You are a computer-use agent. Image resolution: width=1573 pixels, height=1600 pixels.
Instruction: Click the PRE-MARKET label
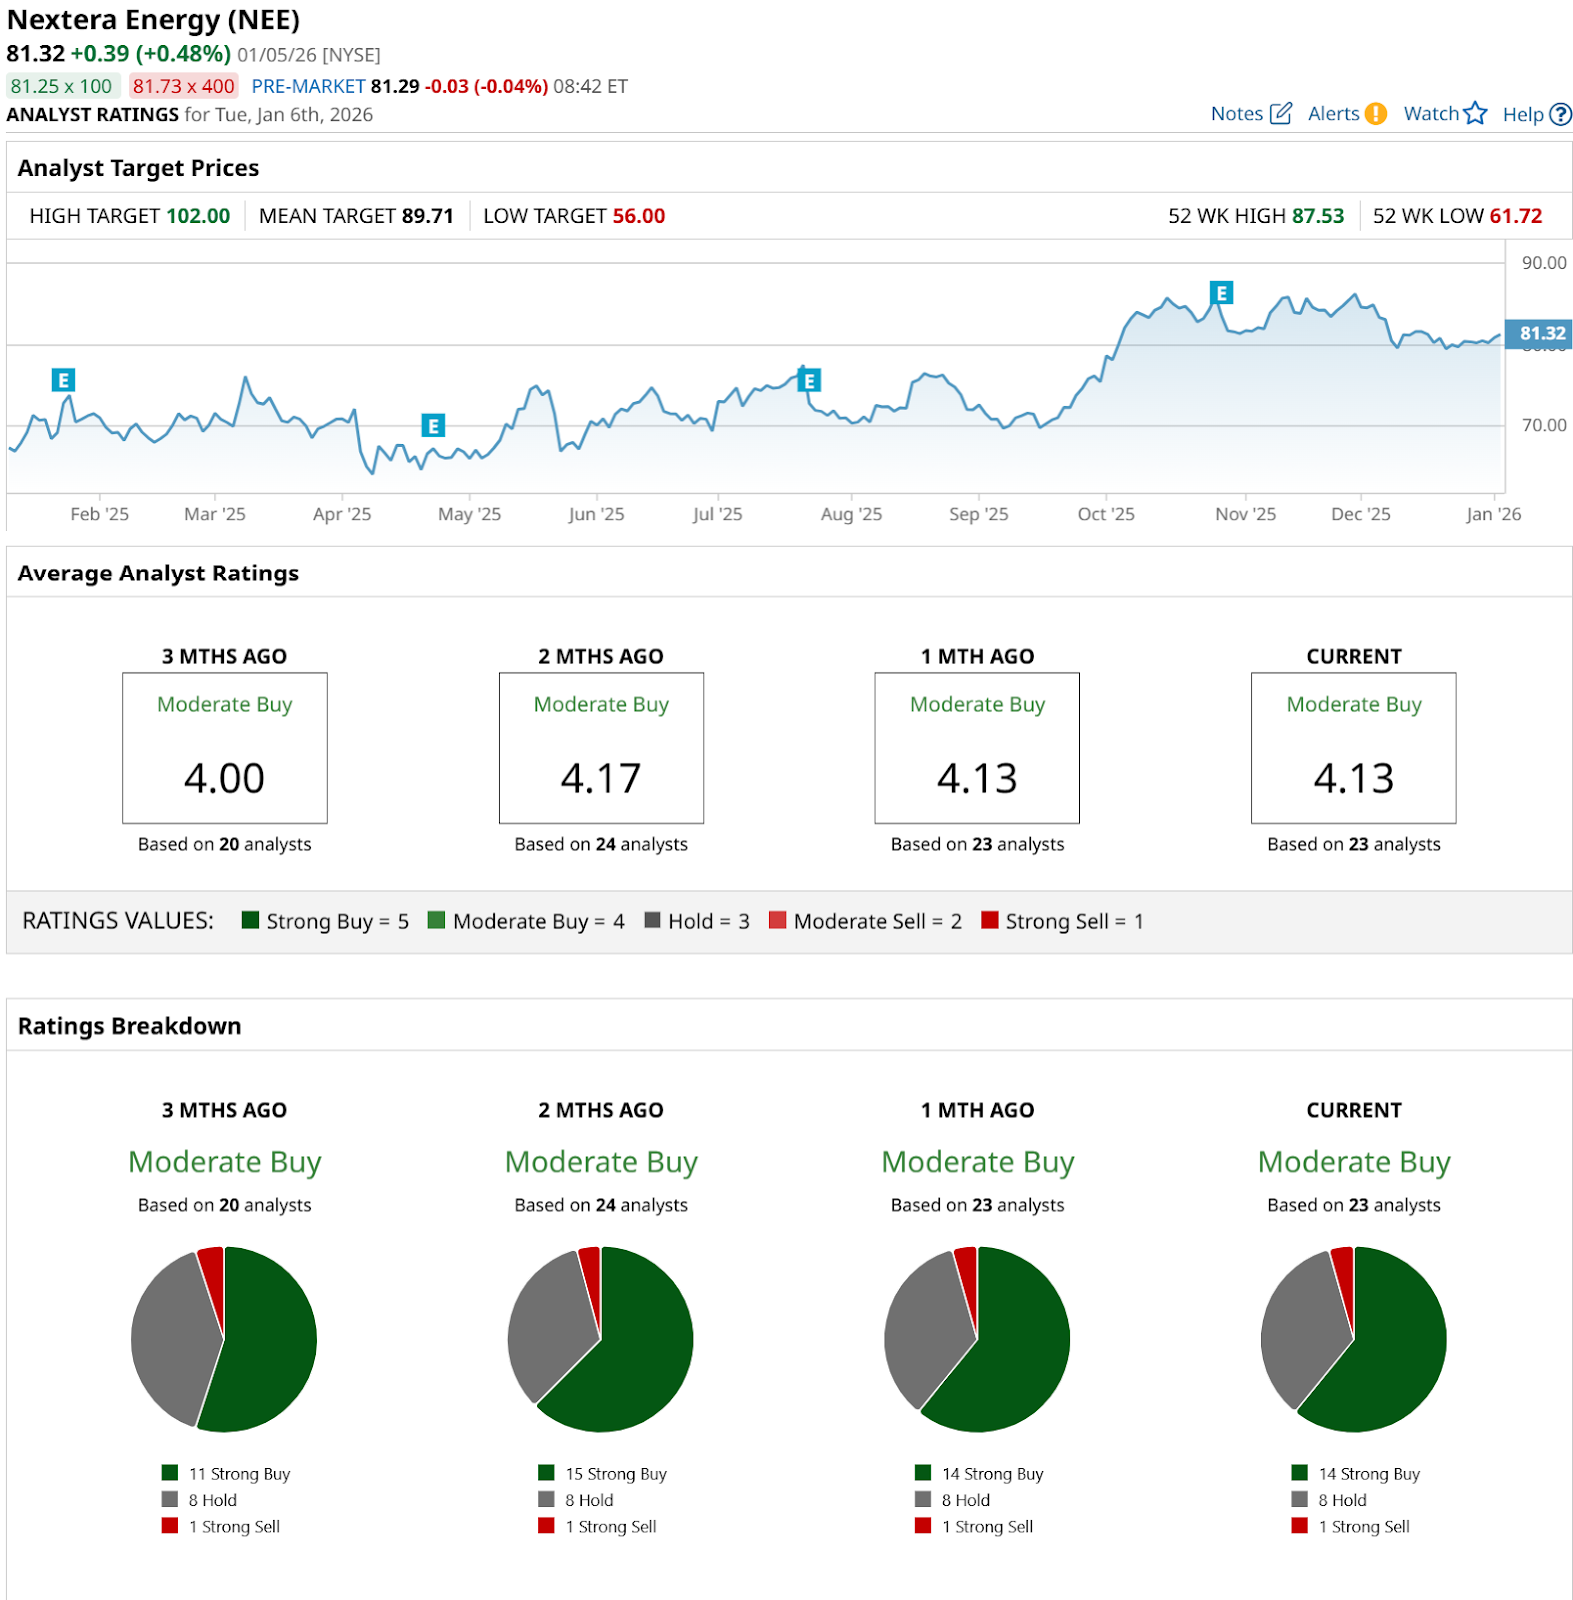pyautogui.click(x=308, y=86)
